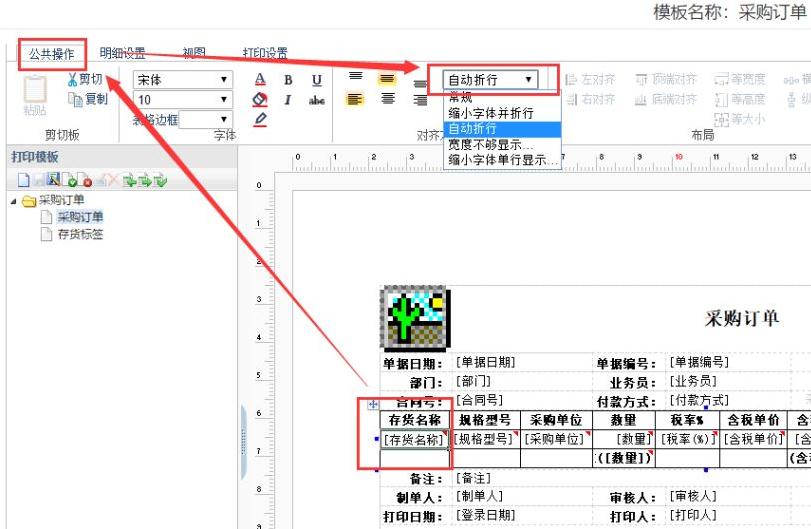Click the new template blank page icon

[21, 180]
